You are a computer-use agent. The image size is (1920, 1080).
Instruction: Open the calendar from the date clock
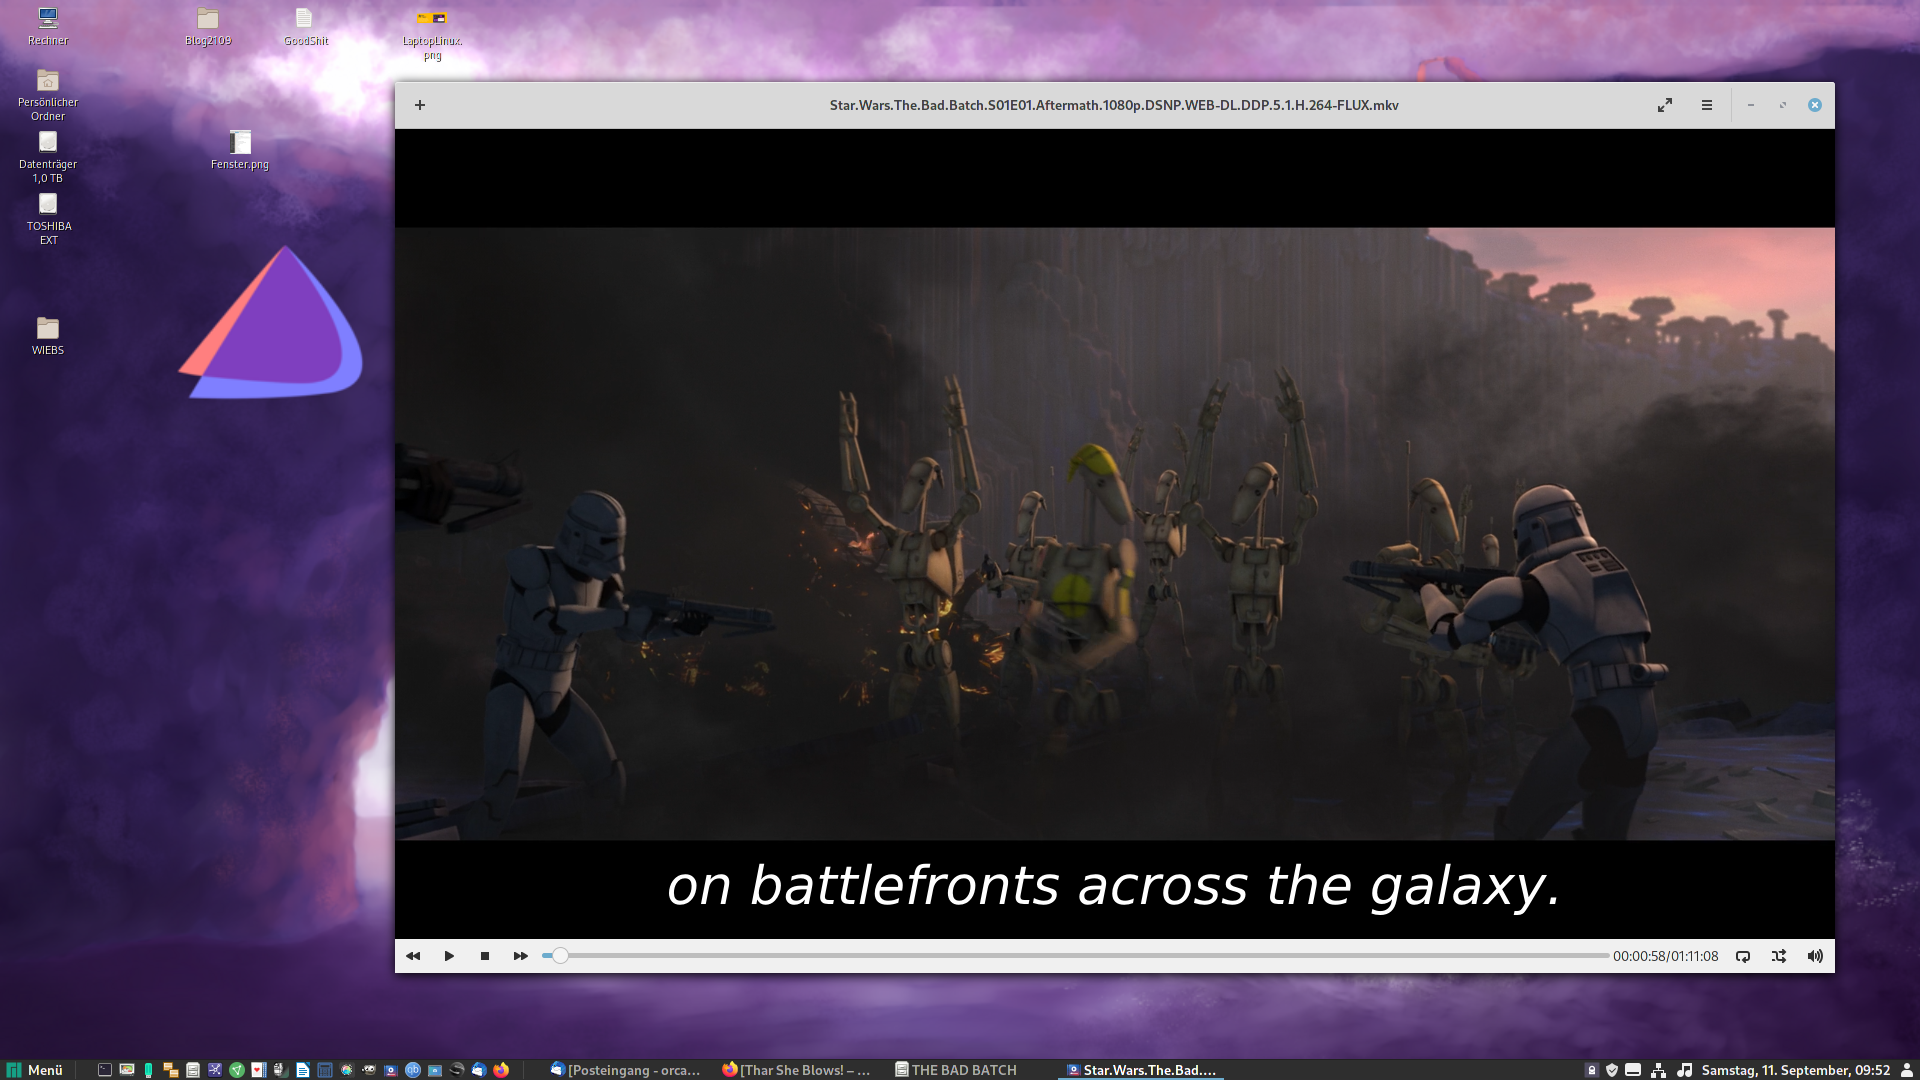click(x=1796, y=1070)
